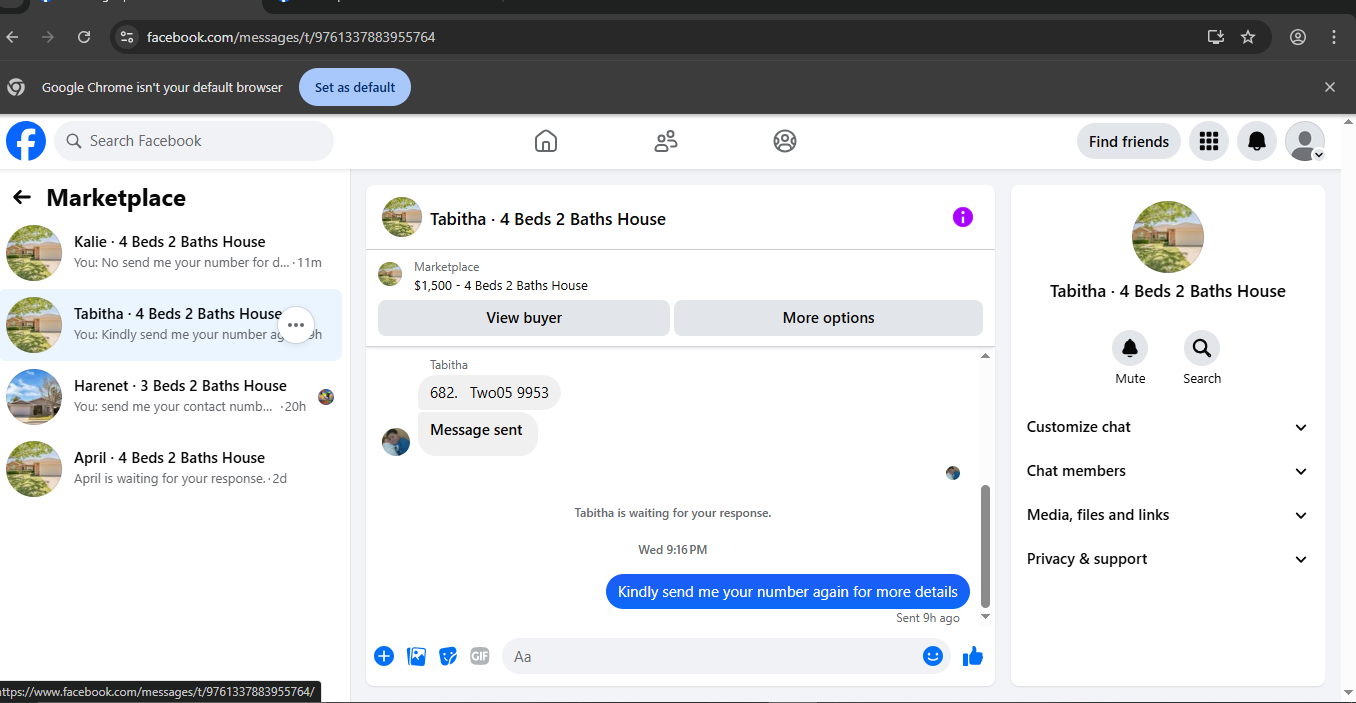
Task: Reload the page in Chrome
Action: [x=84, y=37]
